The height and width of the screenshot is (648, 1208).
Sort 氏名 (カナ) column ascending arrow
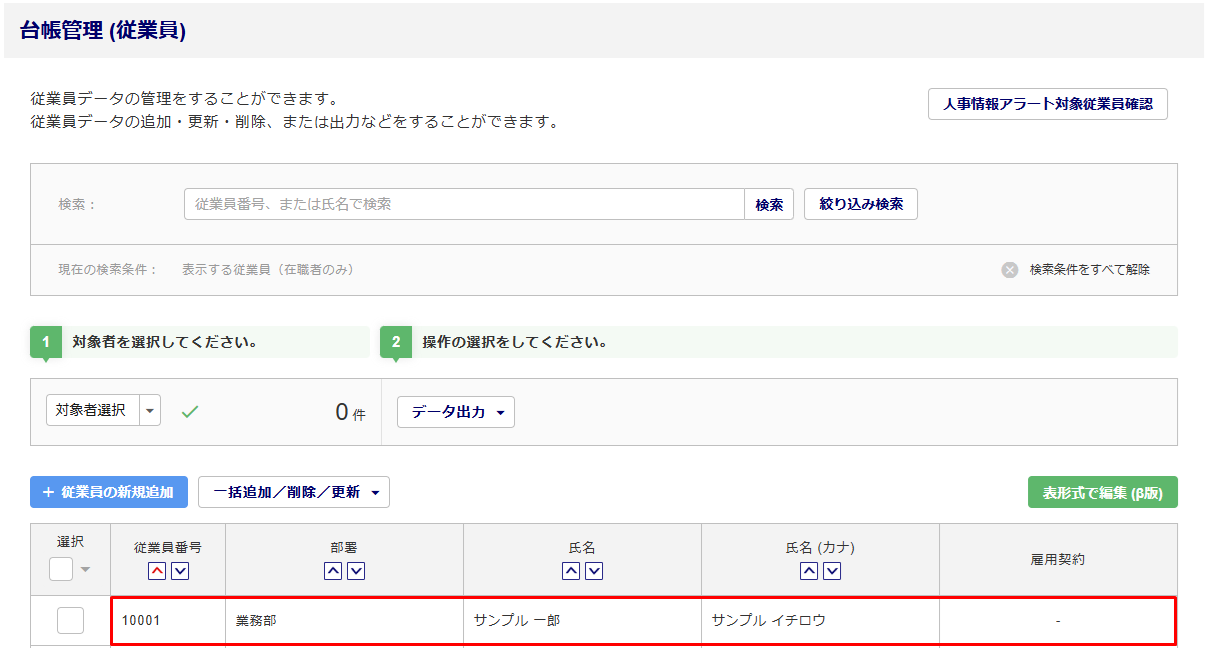809,571
